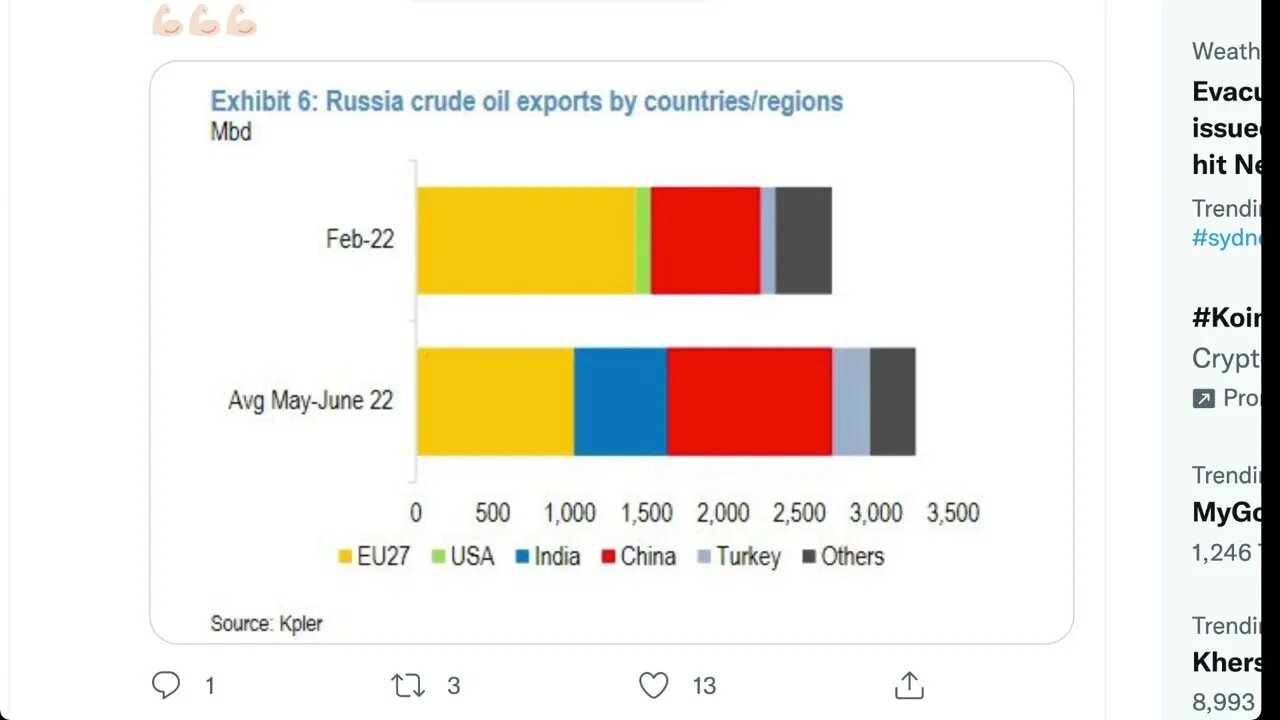The image size is (1280, 720).
Task: Open the Russia crude oil exports chart image
Action: (611, 352)
